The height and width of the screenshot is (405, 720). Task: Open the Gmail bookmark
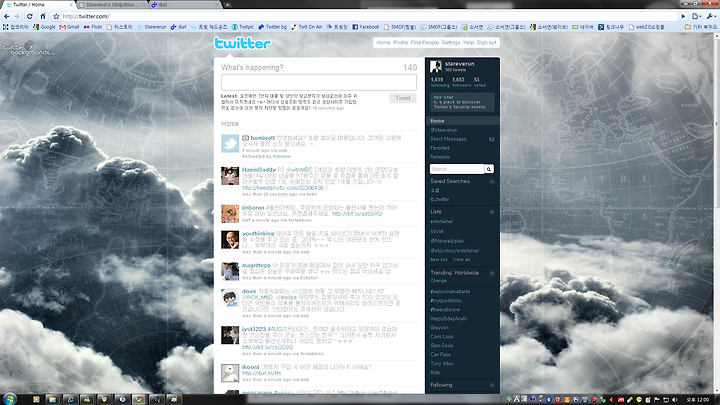(69, 27)
